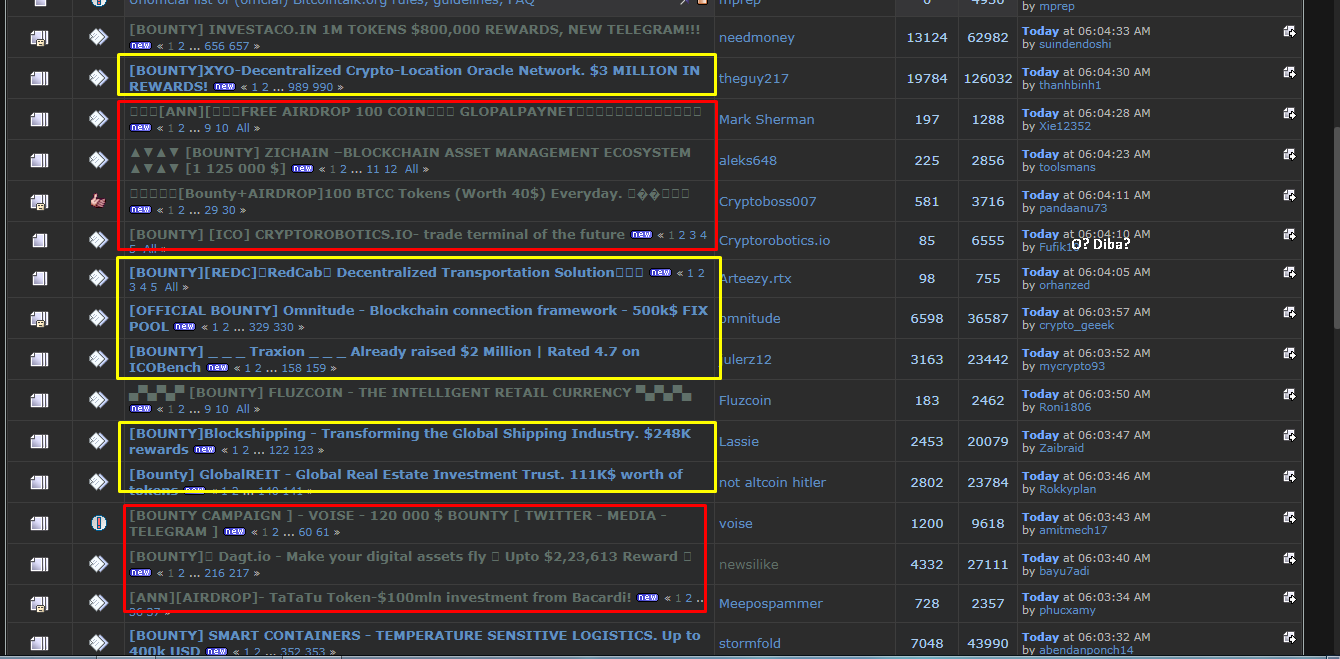1340x659 pixels.
Task: Open the ZICHAIN Blockchain Asset Management thread
Action: point(410,160)
